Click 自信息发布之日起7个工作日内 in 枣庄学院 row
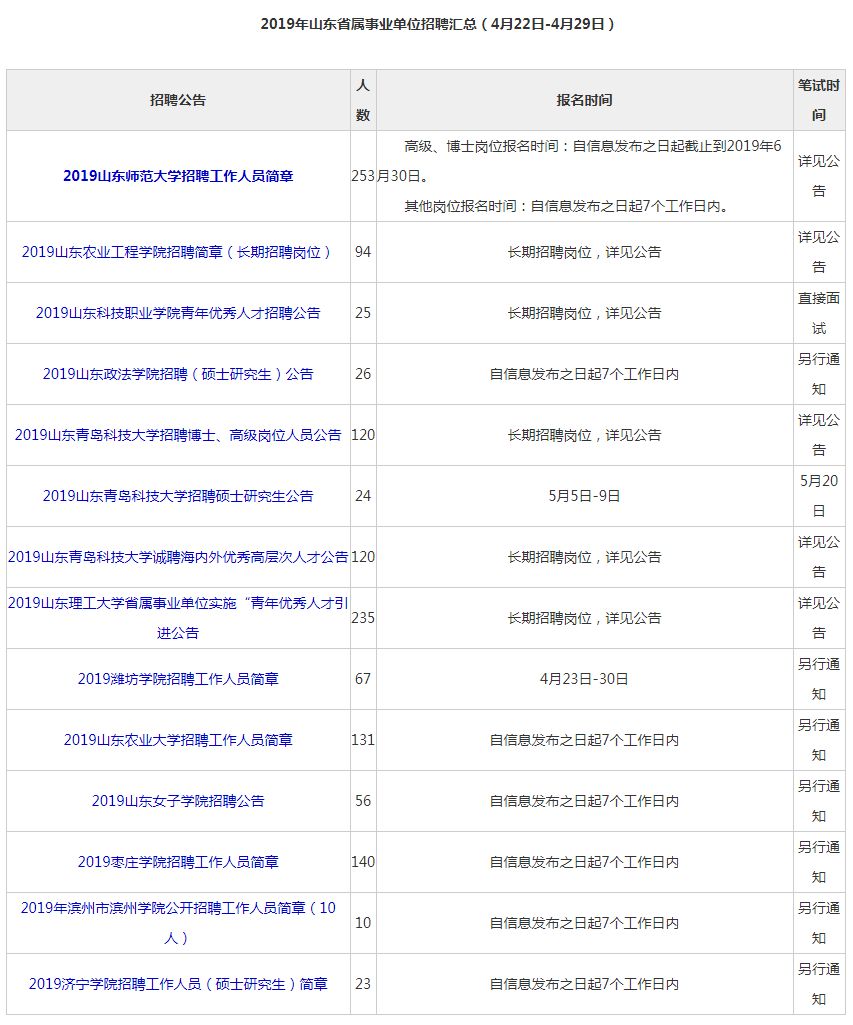Viewport: 853px width, 1025px height. [584, 862]
